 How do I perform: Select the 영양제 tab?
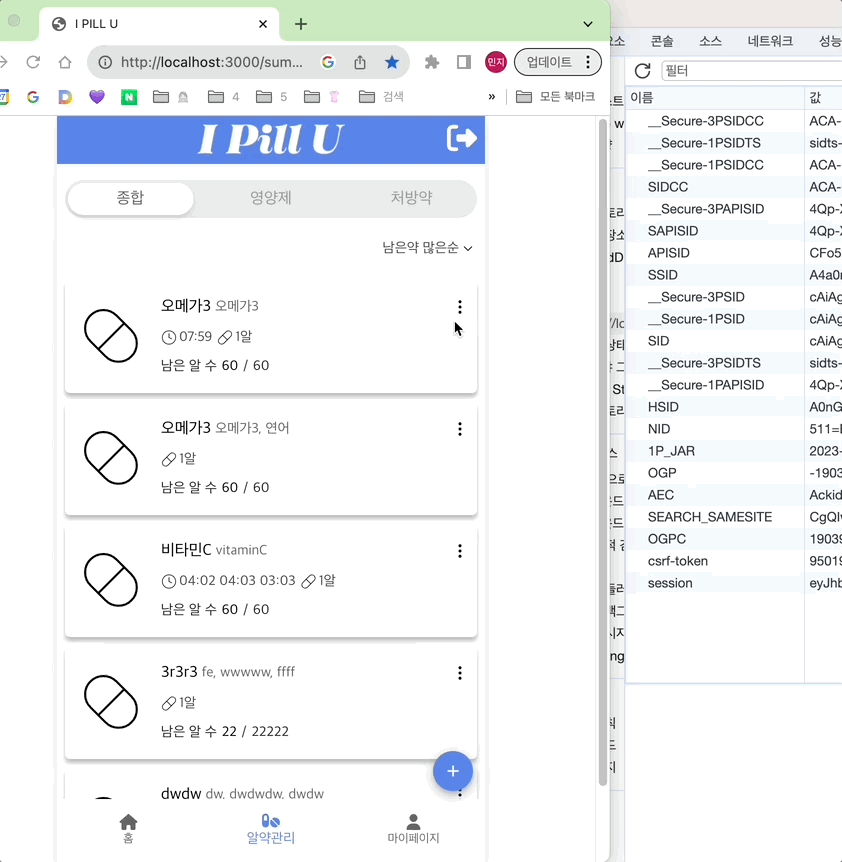pos(271,198)
